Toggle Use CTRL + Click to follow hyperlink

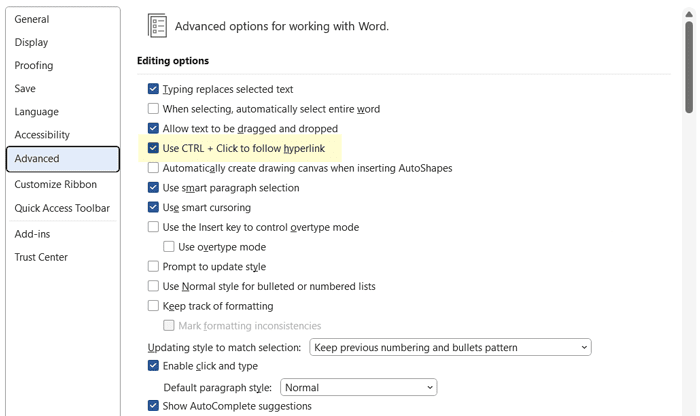coord(153,149)
